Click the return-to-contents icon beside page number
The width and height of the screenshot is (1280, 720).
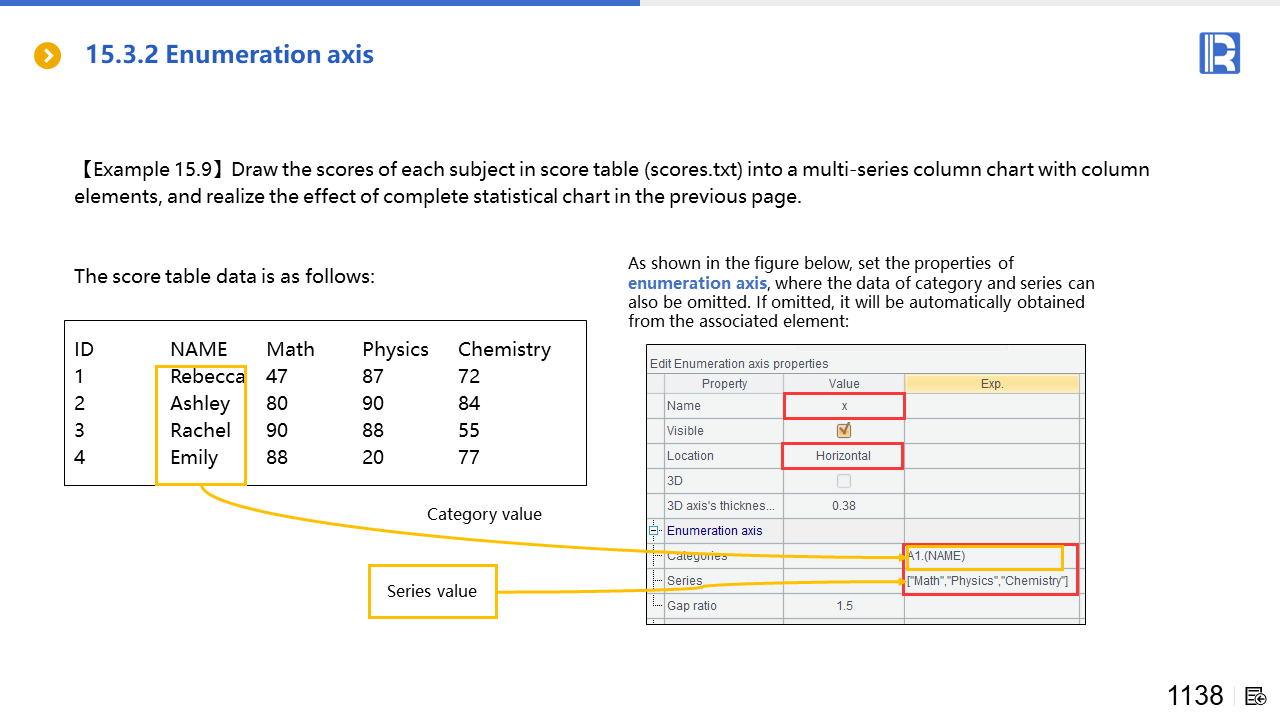point(1257,697)
